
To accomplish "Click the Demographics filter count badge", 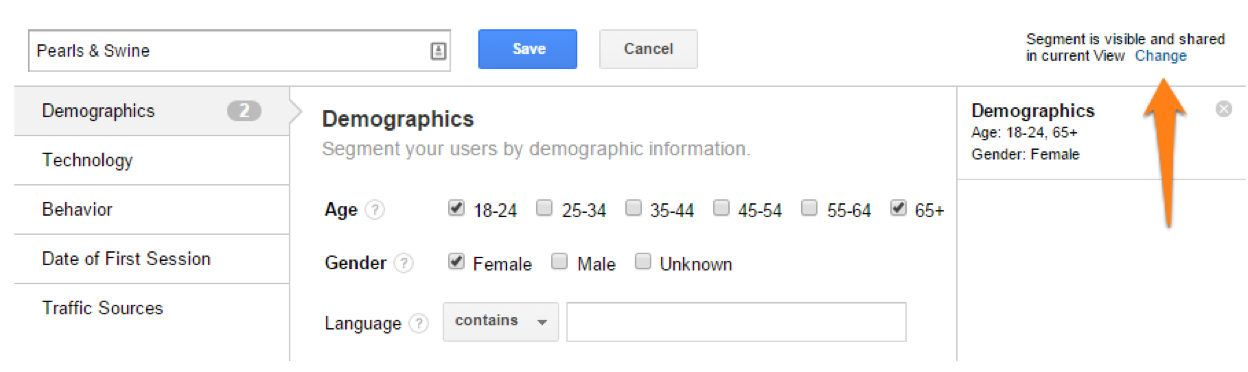I will [244, 111].
